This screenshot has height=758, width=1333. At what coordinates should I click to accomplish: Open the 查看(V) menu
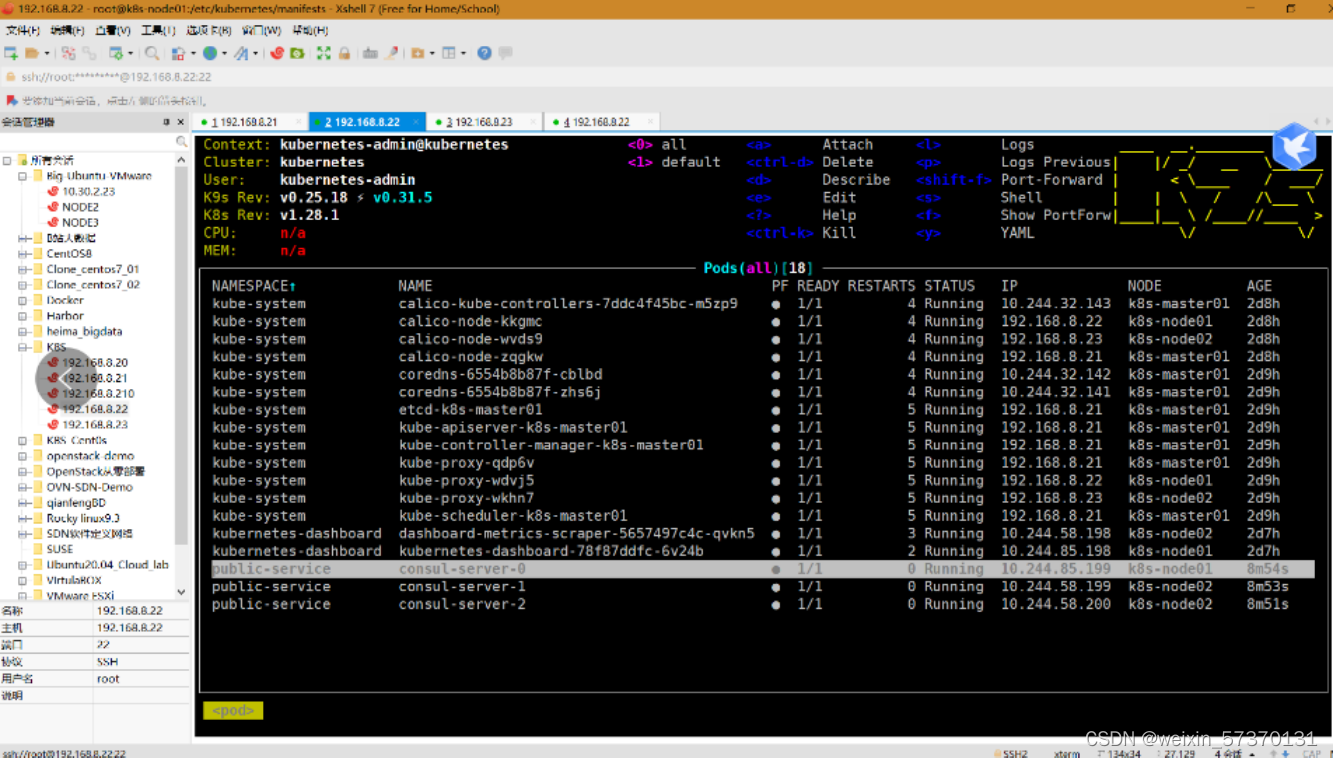point(113,30)
